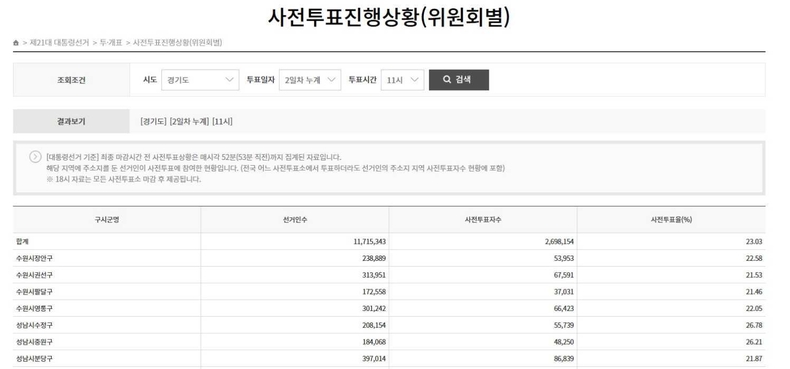This screenshot has width=790, height=369.
Task: Click the 결과보기 label cell
Action: coord(71,121)
